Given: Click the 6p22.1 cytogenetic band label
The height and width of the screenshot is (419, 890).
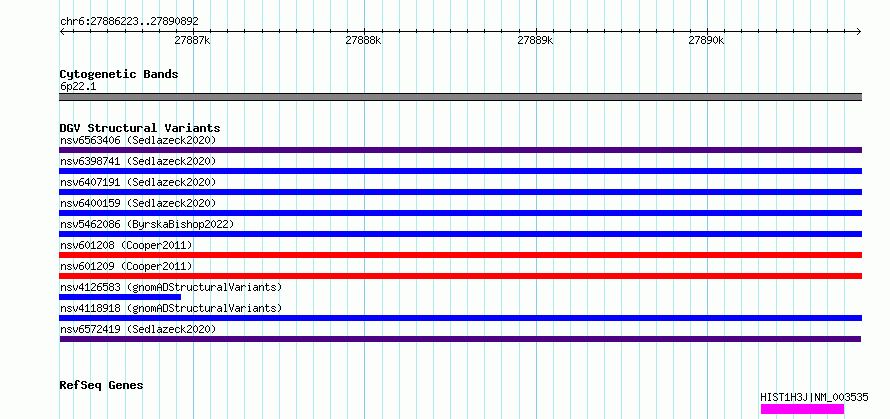Looking at the screenshot, I should pyautogui.click(x=79, y=86).
